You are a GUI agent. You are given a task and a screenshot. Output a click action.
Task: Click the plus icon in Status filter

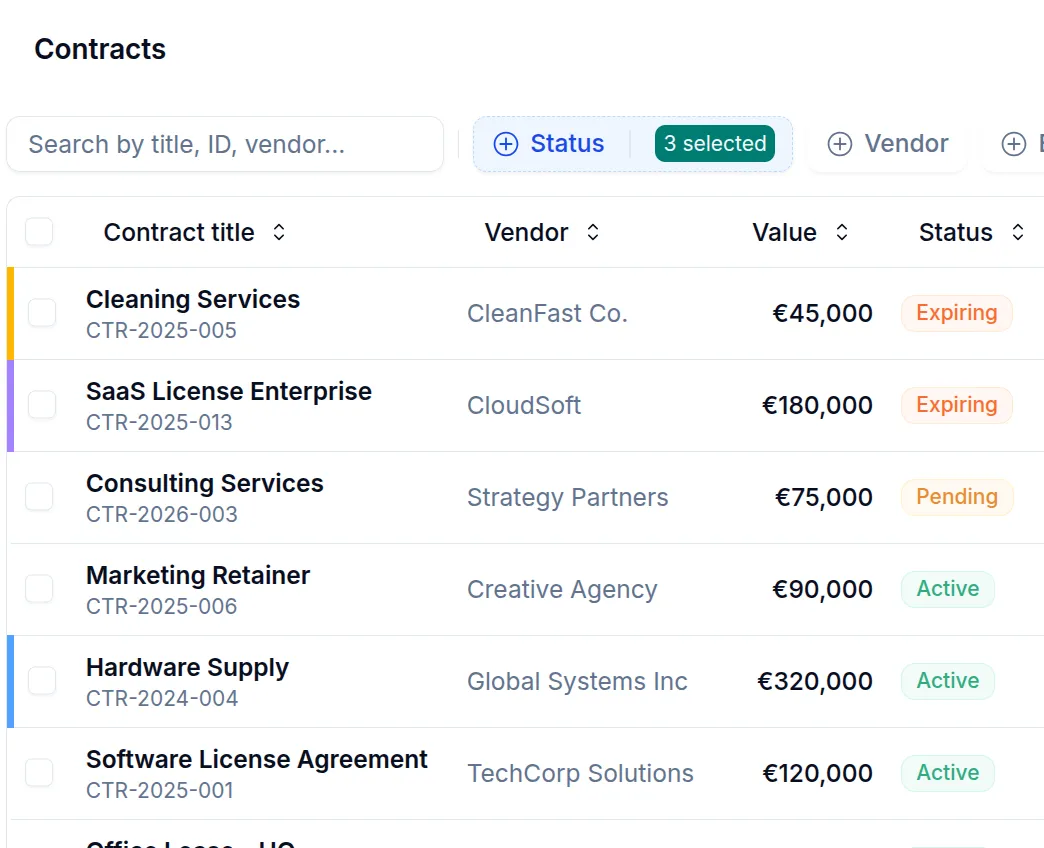[x=505, y=144]
